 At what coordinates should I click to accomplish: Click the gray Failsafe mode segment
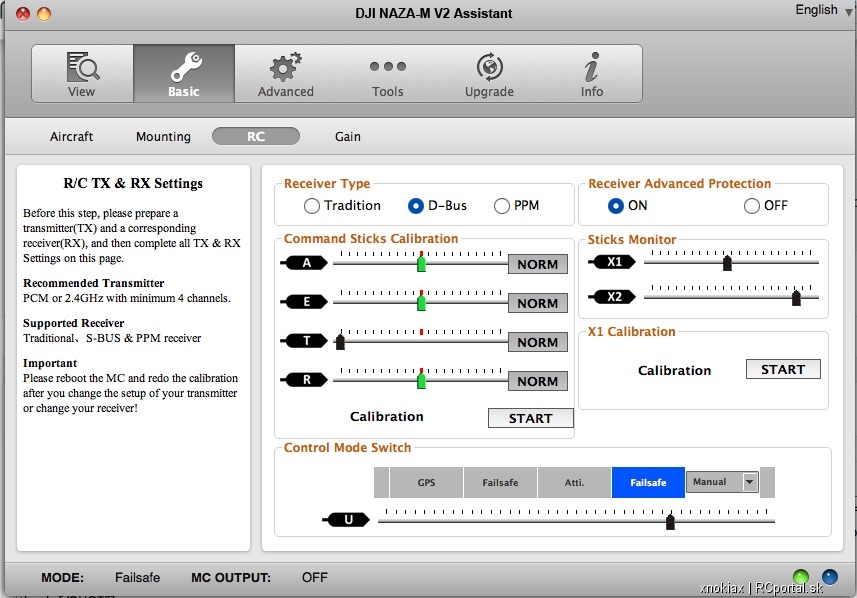pos(500,483)
